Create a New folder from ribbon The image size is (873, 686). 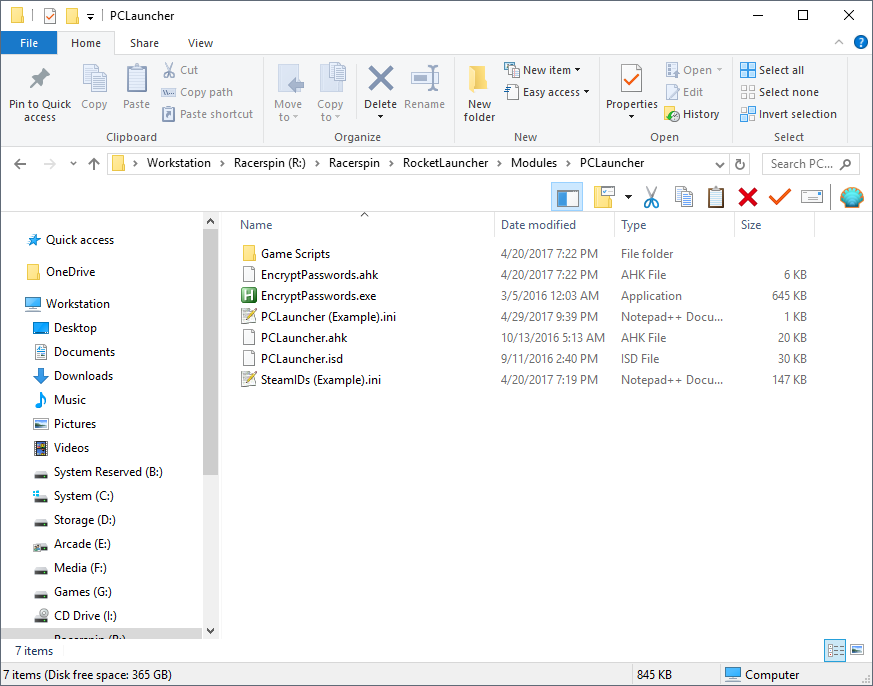click(x=479, y=93)
